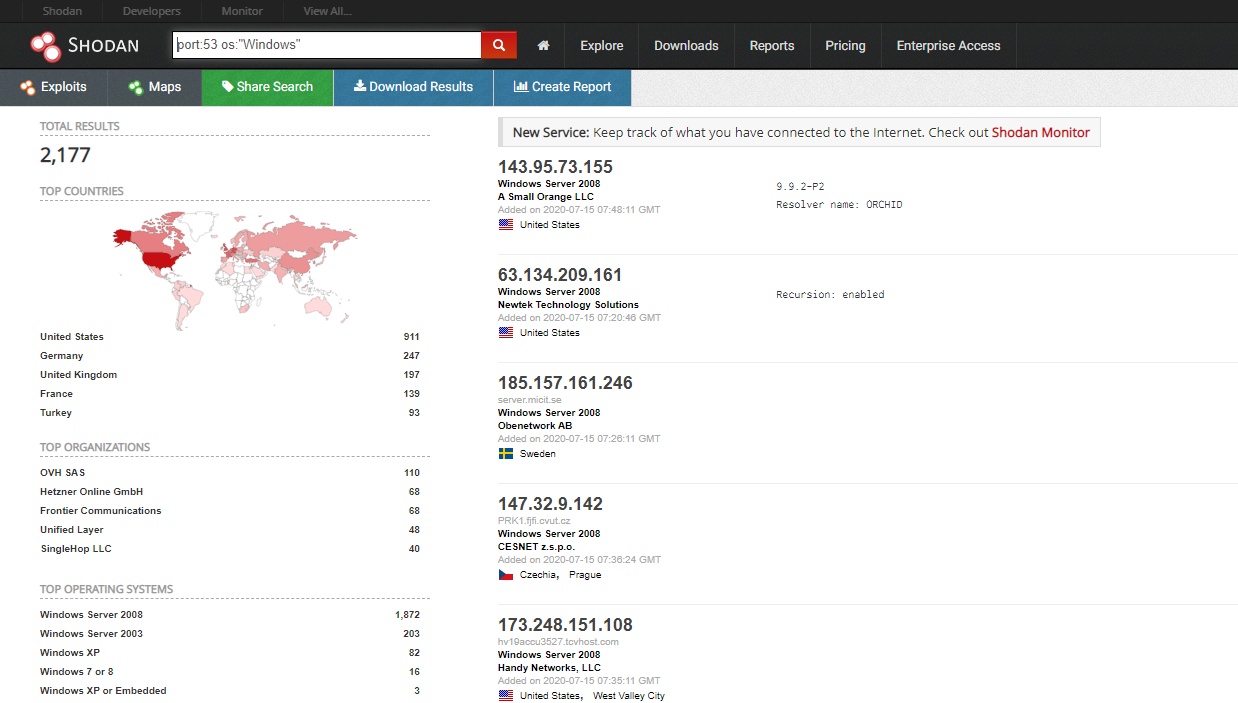This screenshot has height=703, width=1238.
Task: Click the Czechia flag icon
Action: point(506,575)
